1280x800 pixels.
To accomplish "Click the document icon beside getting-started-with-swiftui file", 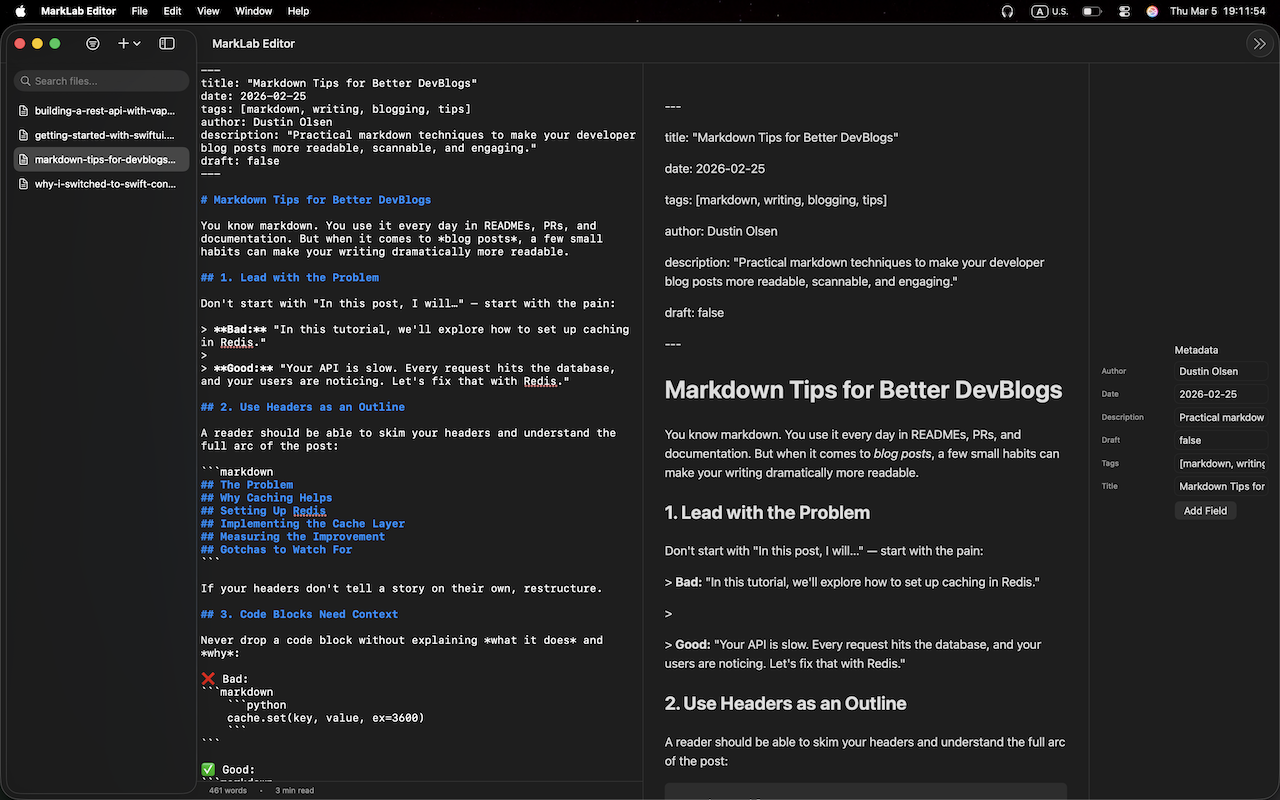I will (x=22, y=135).
